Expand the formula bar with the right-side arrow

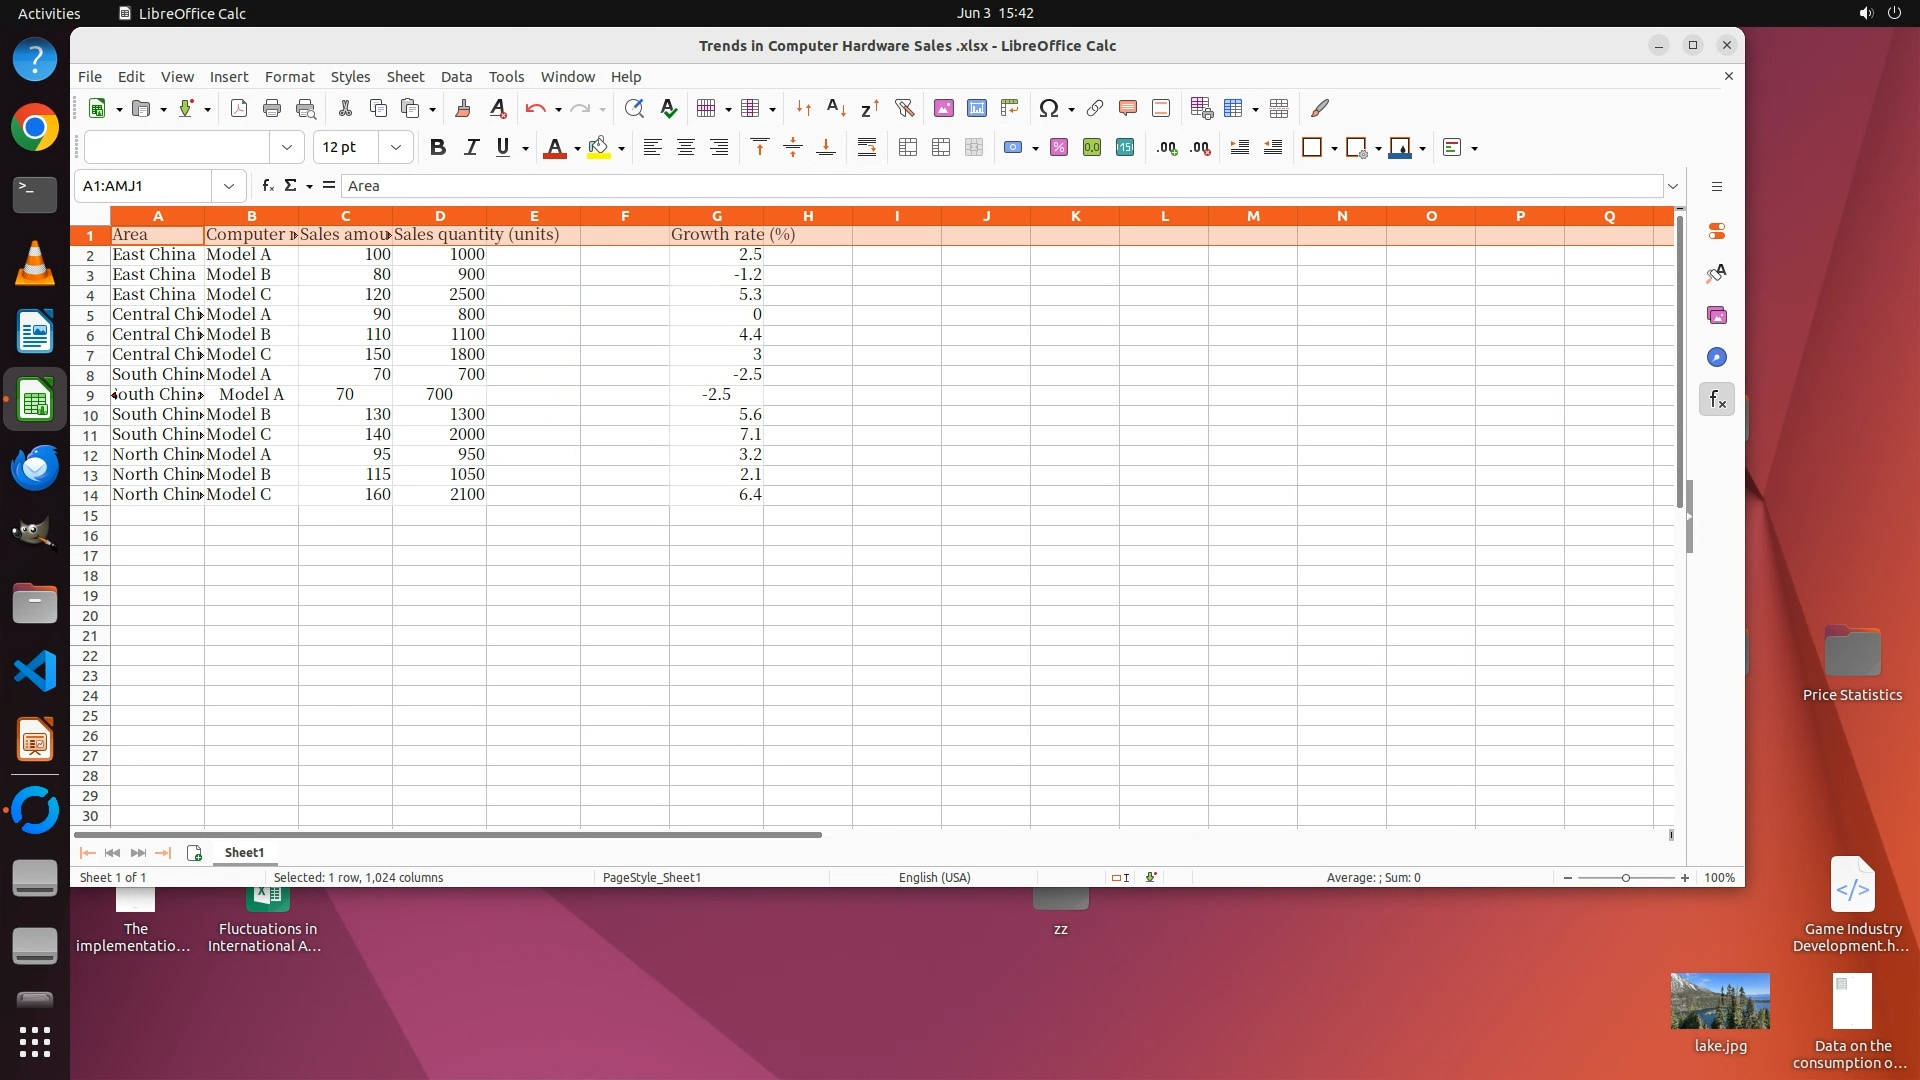(1672, 186)
